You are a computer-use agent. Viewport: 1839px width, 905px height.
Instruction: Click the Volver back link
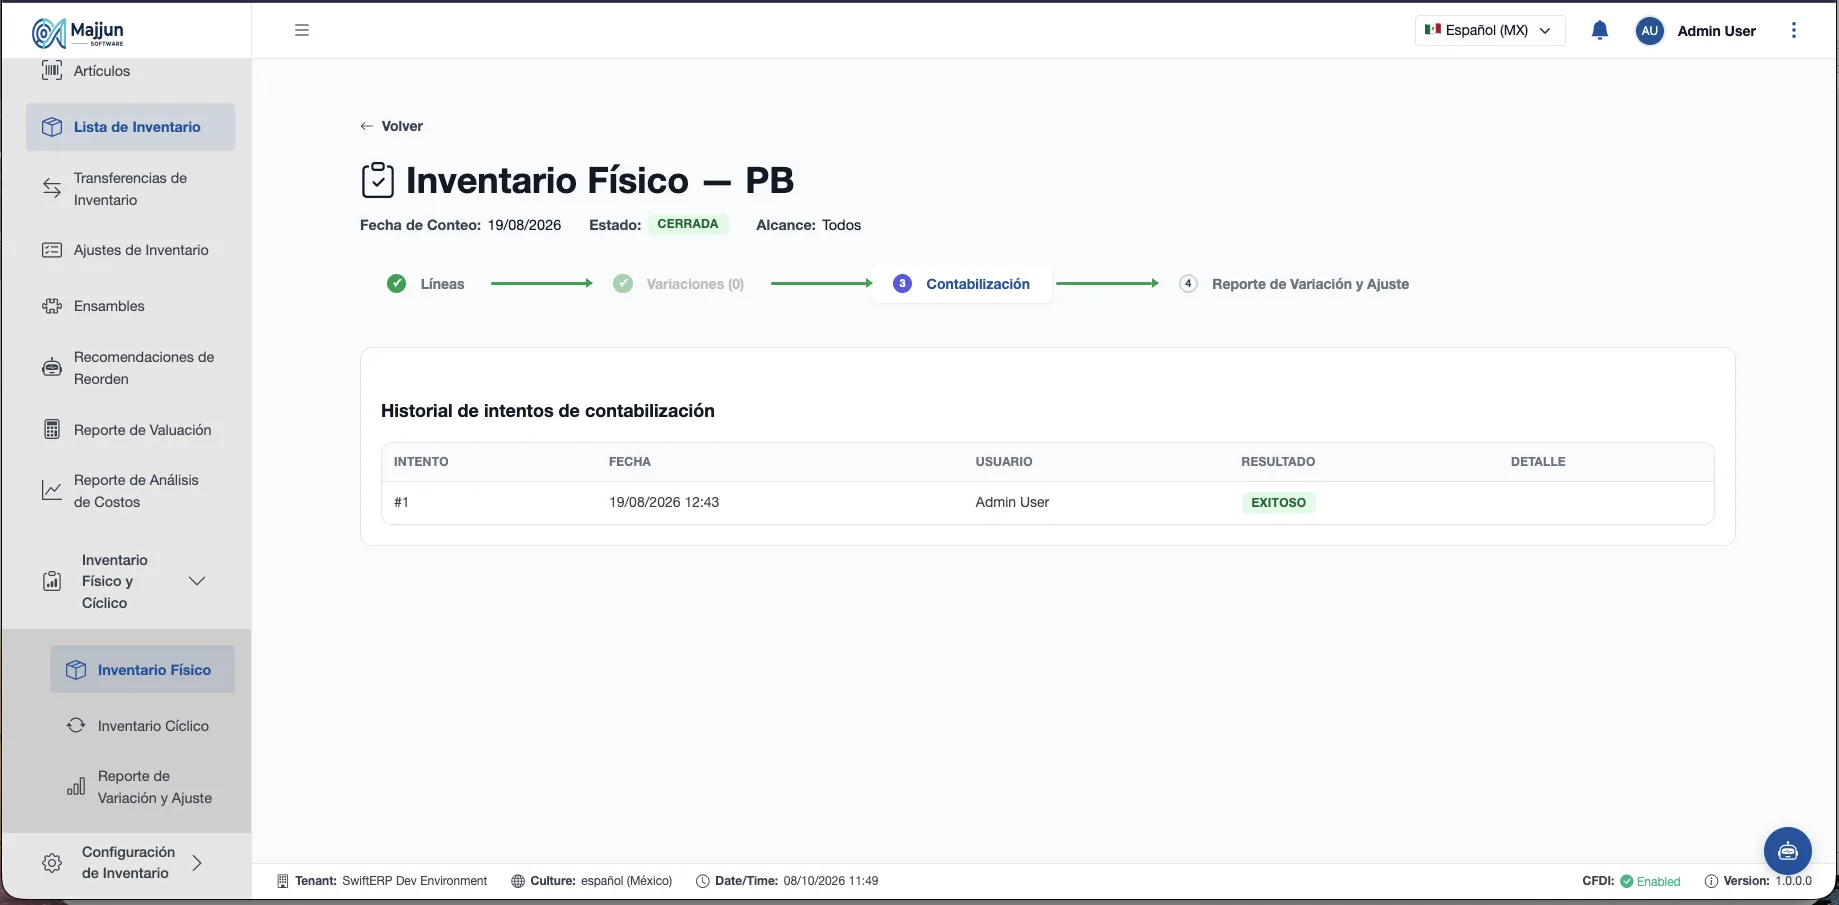tap(392, 126)
